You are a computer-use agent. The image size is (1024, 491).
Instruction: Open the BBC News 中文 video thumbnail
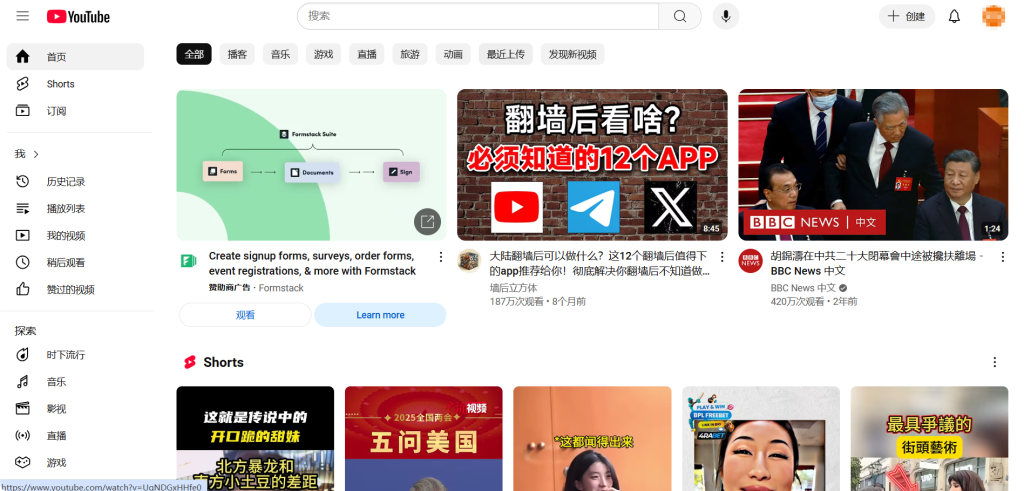pos(873,165)
